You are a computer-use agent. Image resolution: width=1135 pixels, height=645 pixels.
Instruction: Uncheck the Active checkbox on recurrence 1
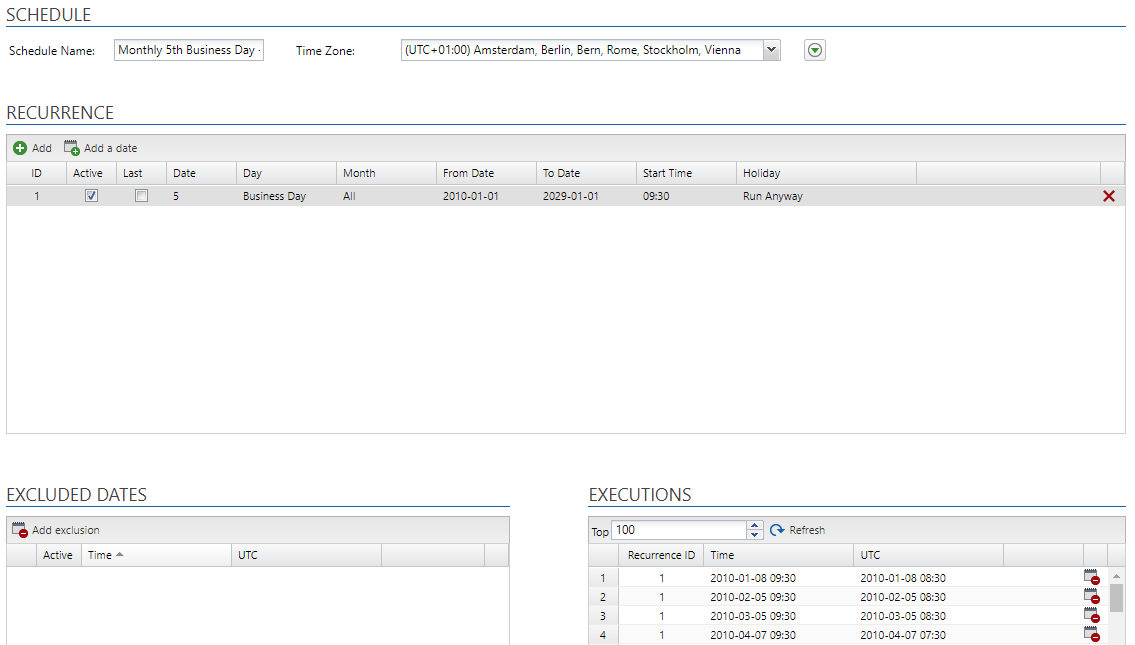pyautogui.click(x=91, y=196)
